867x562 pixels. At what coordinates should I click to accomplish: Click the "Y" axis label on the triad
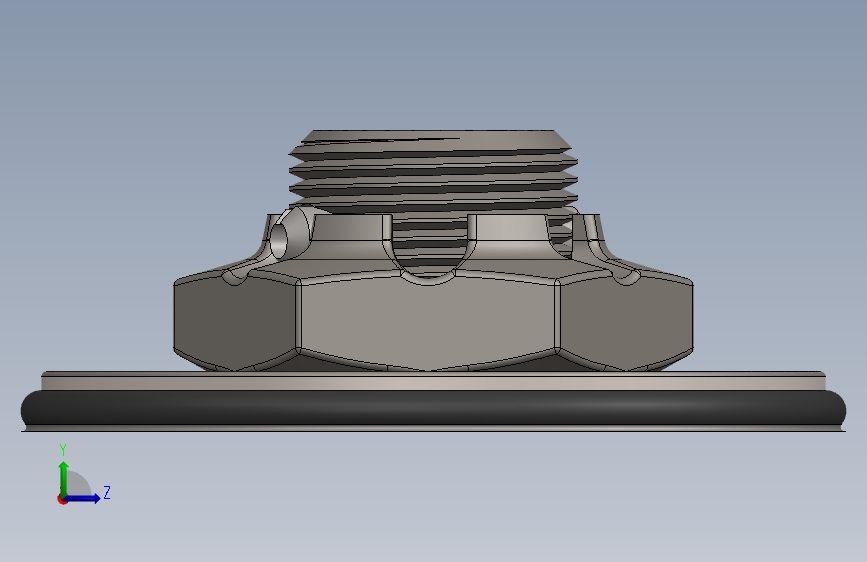63,450
